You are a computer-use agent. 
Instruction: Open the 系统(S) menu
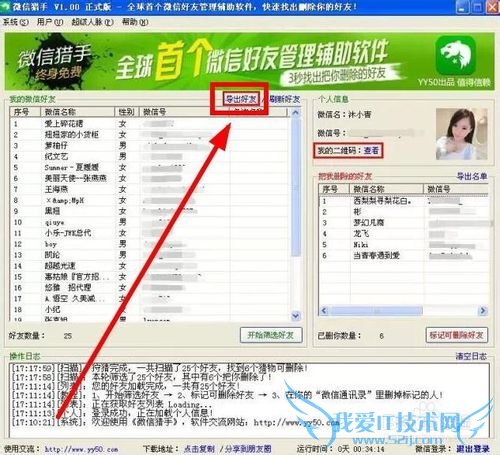pyautogui.click(x=15, y=22)
